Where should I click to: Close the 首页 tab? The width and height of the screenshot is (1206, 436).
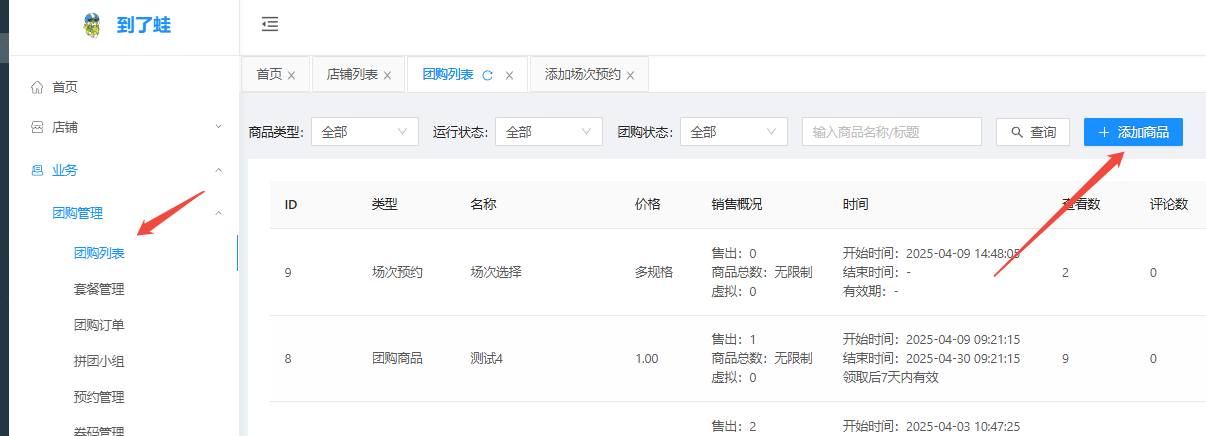tap(291, 75)
